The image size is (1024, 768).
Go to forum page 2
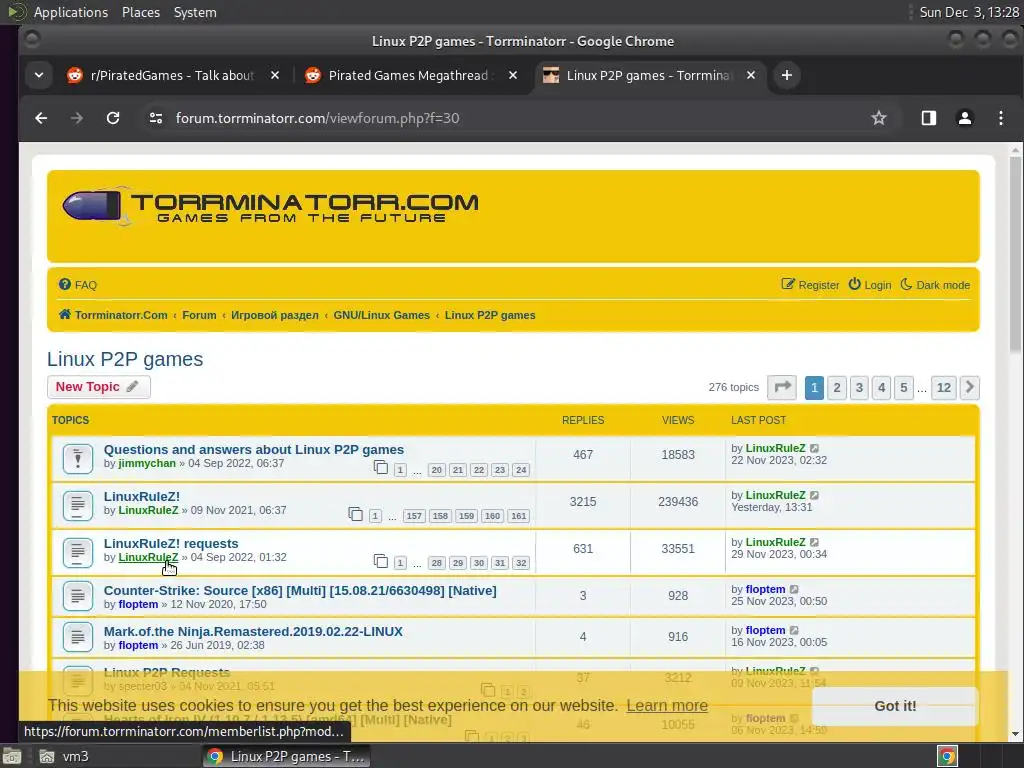coord(837,387)
